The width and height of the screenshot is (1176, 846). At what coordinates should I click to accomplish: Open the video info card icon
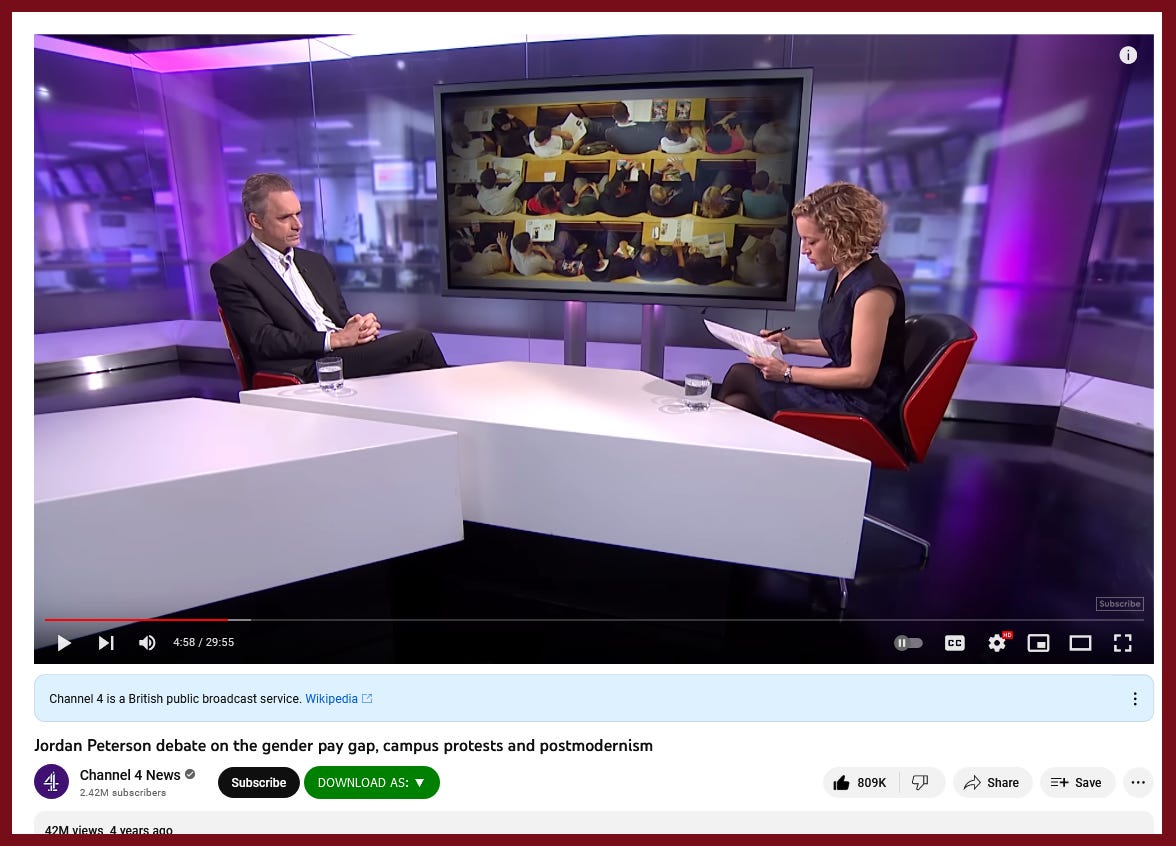click(1128, 55)
